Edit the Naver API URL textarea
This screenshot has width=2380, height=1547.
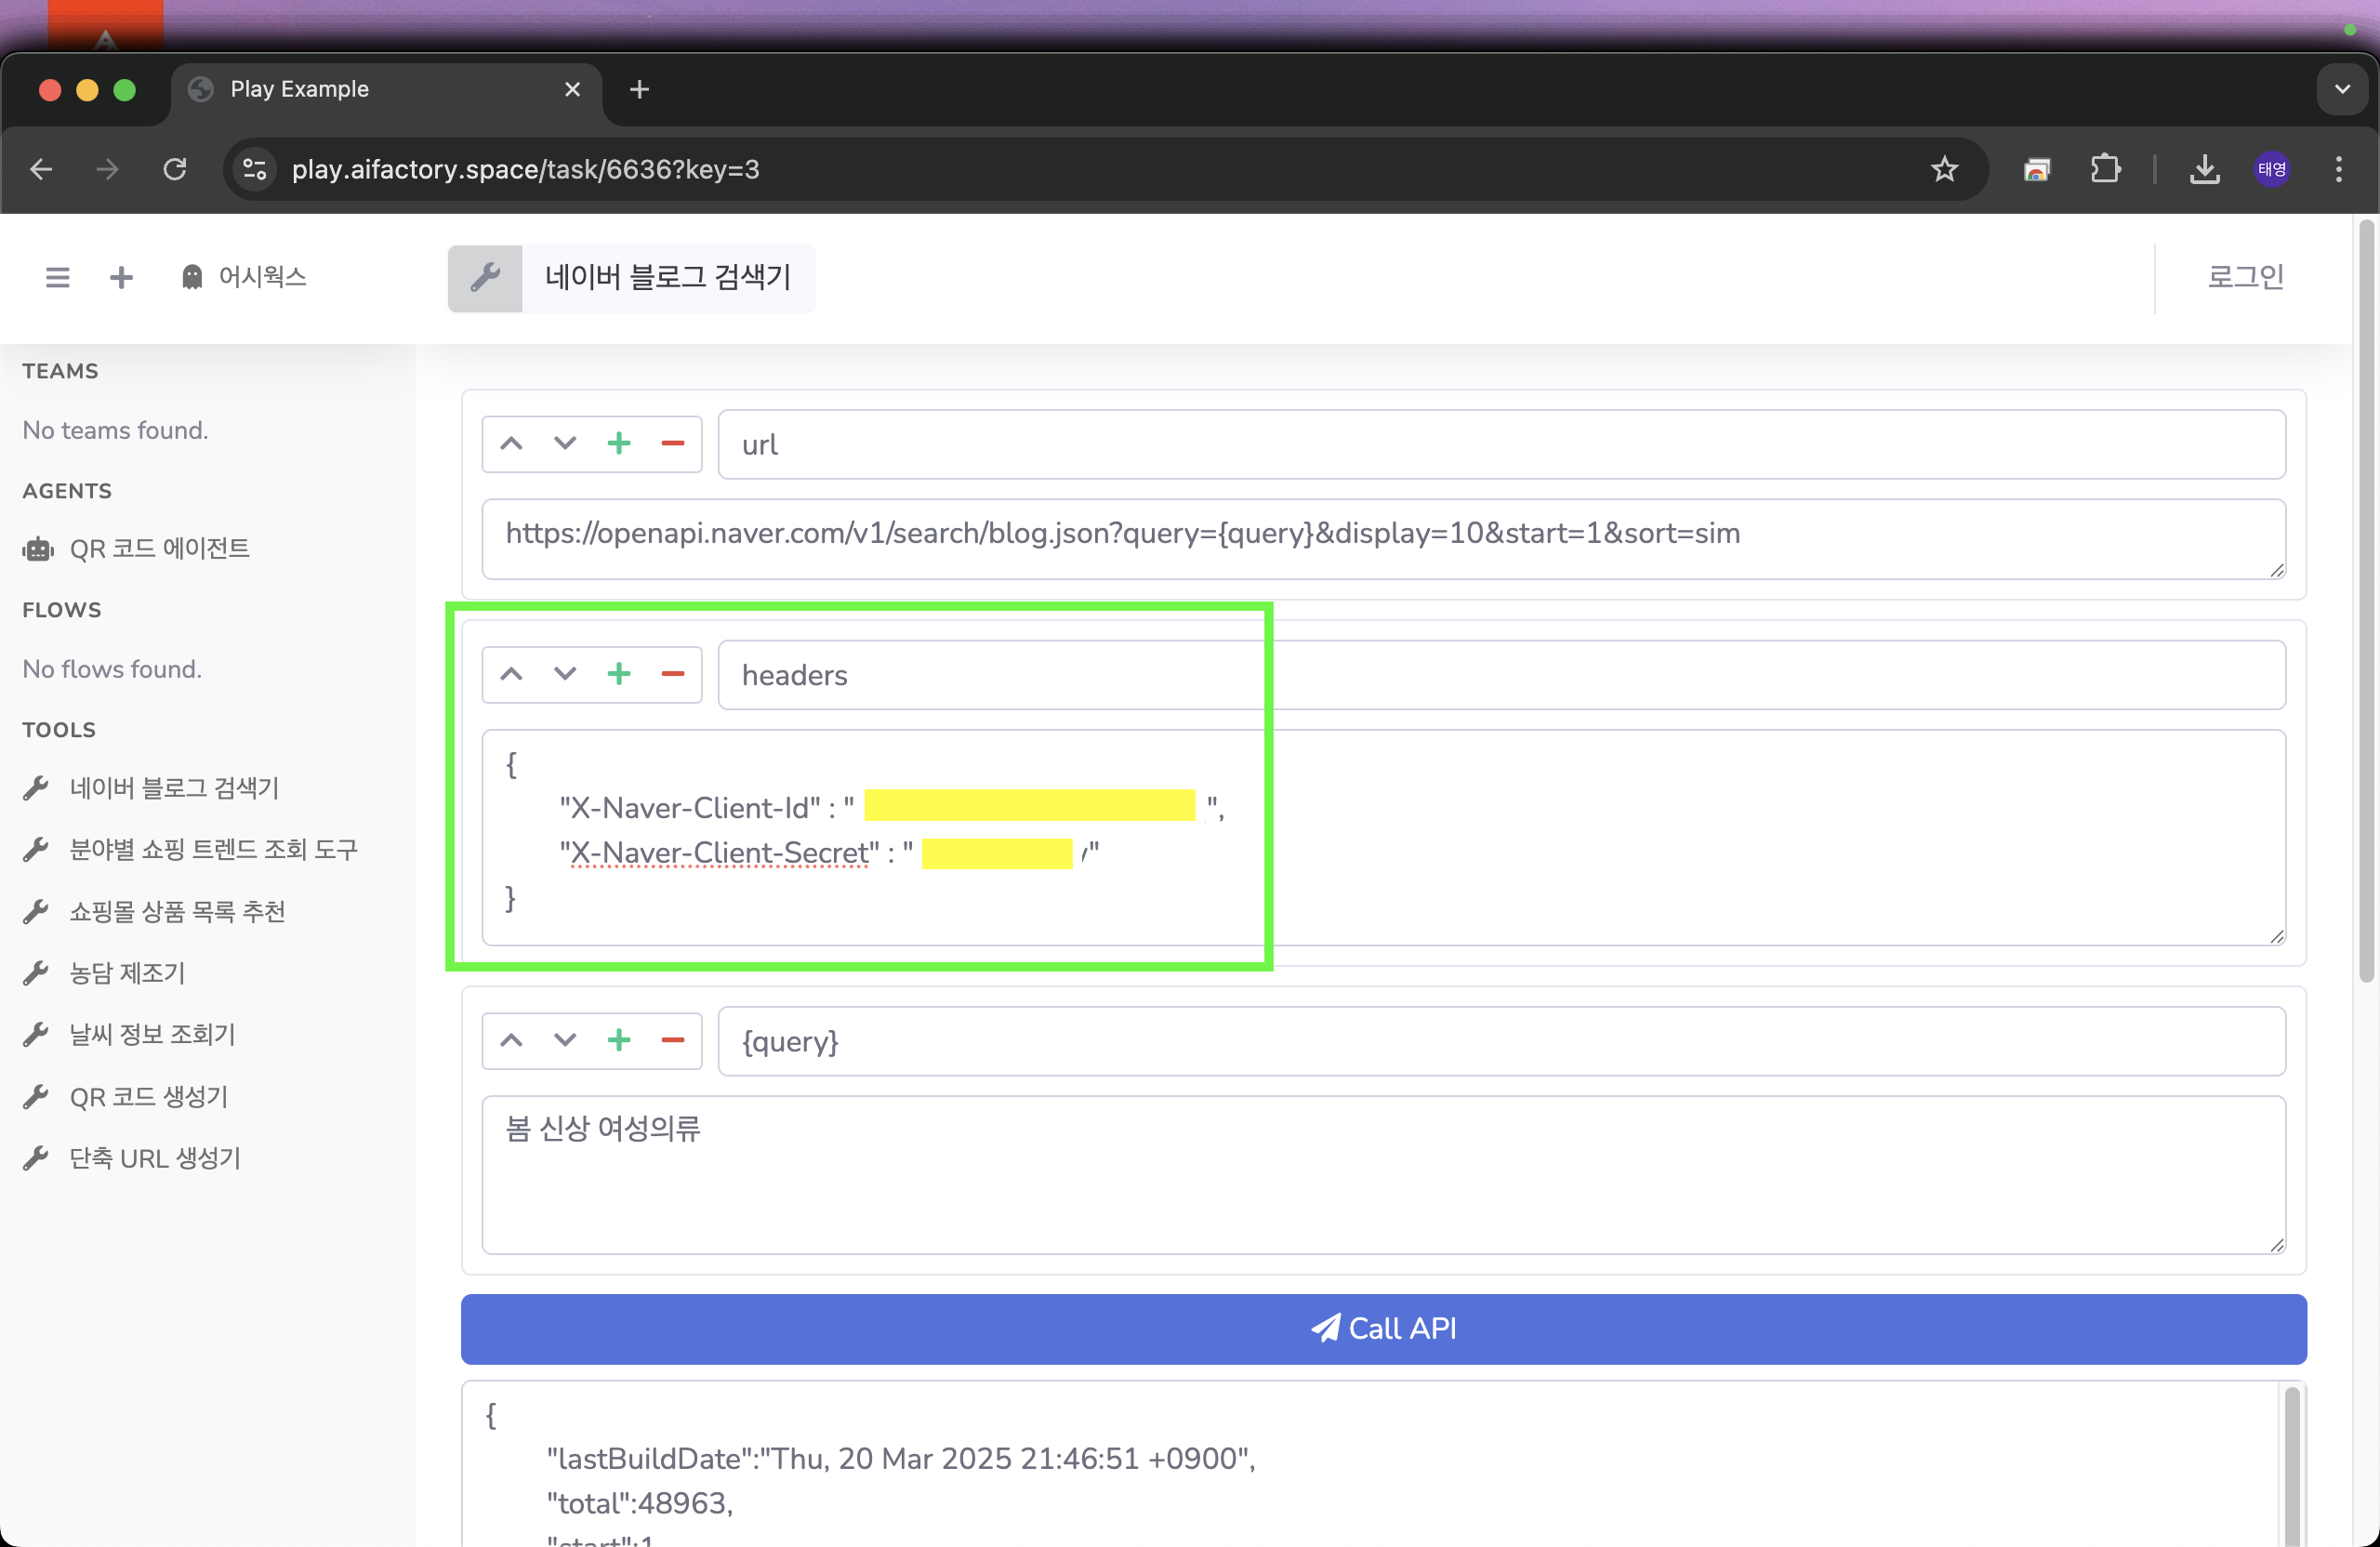click(1384, 539)
